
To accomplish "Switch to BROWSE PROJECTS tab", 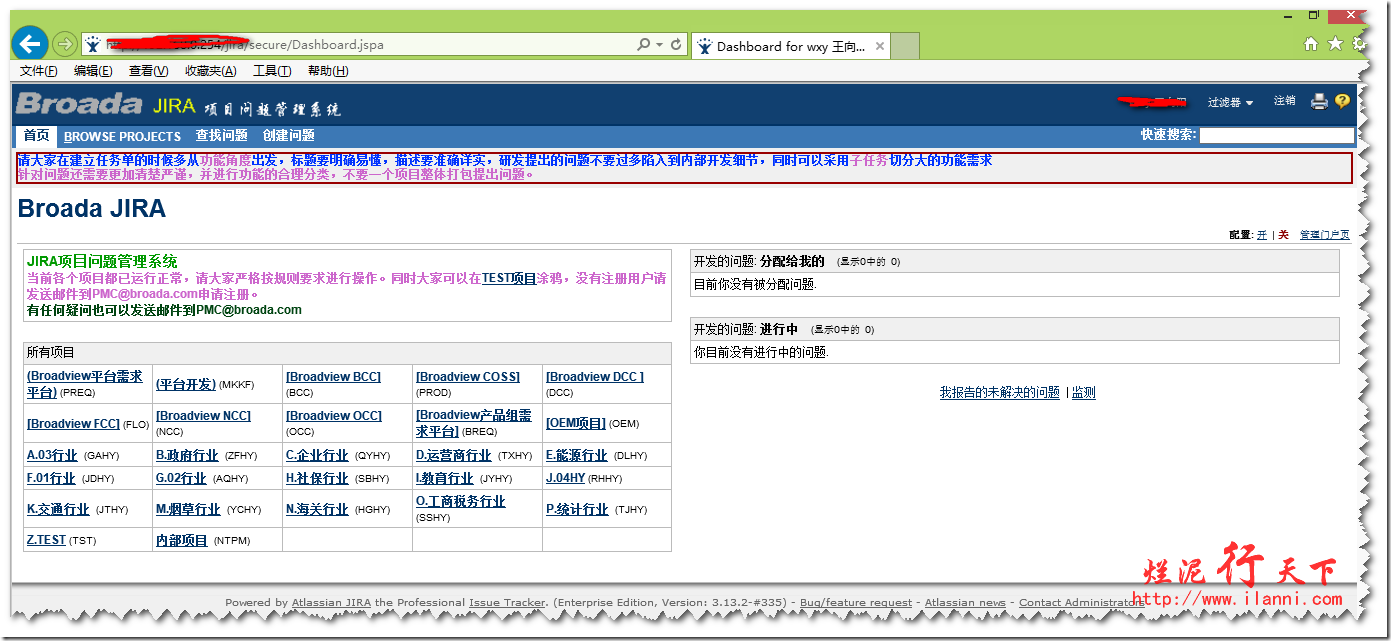I will (122, 136).
